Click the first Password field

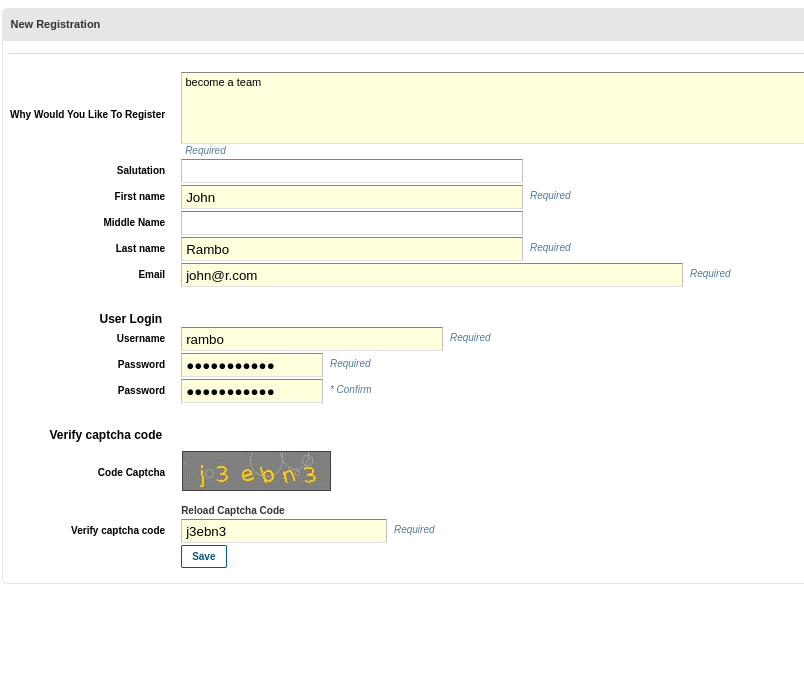(252, 365)
